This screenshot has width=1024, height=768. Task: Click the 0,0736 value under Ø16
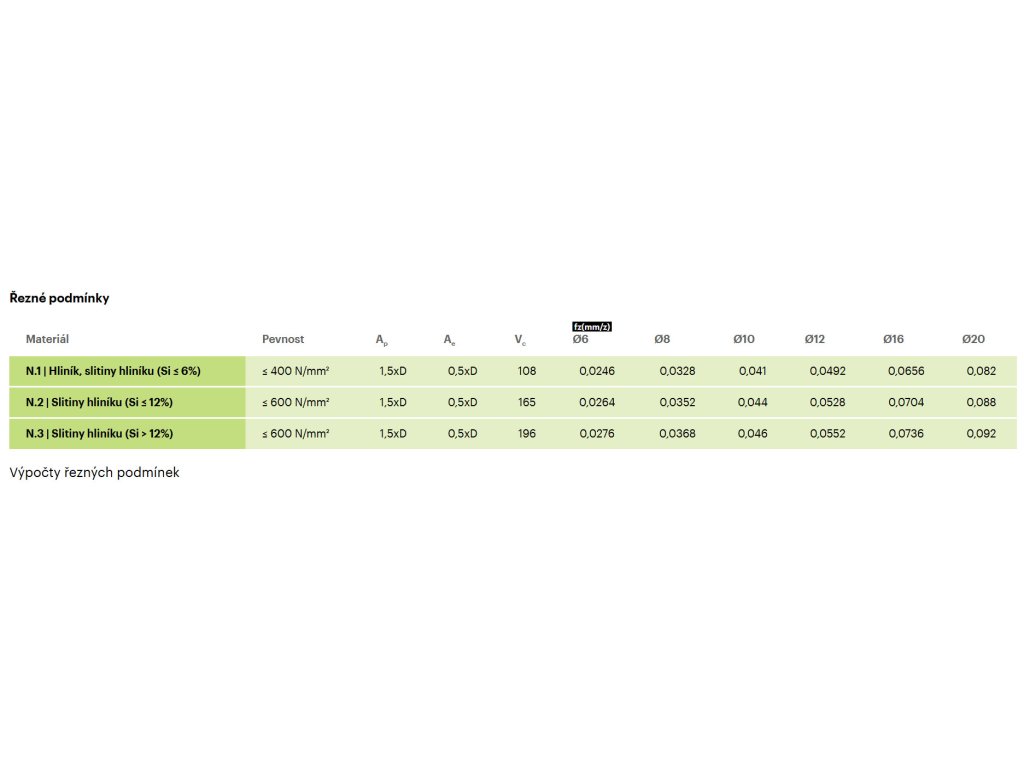(906, 433)
